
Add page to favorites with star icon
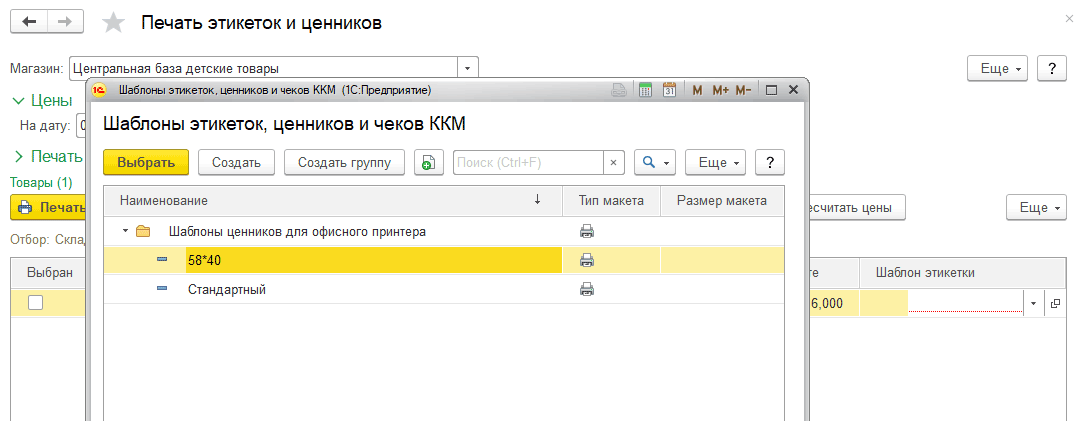[113, 23]
